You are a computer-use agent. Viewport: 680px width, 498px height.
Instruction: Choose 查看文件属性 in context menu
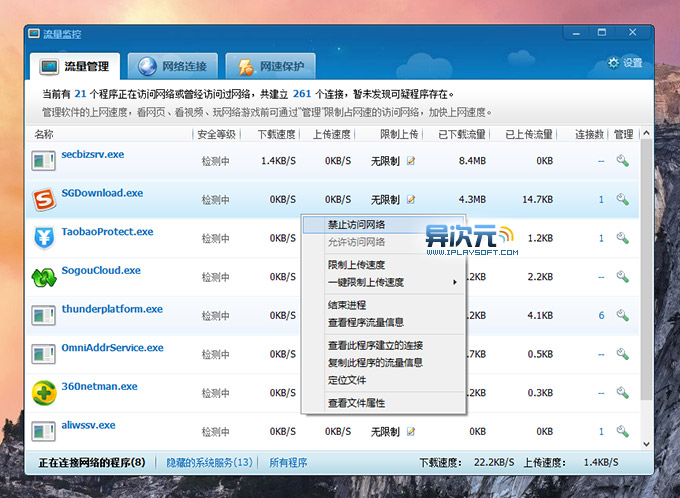[383, 403]
